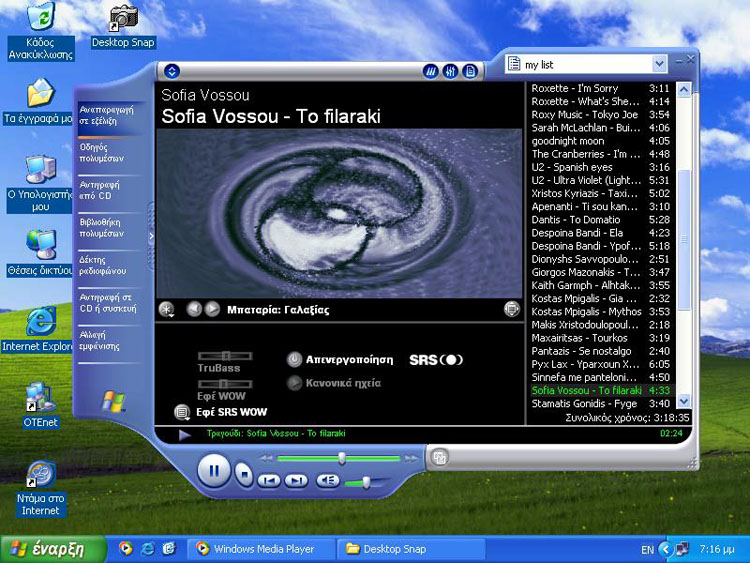The height and width of the screenshot is (563, 750).
Task: Open the έναρξη Start menu
Action: click(53, 549)
